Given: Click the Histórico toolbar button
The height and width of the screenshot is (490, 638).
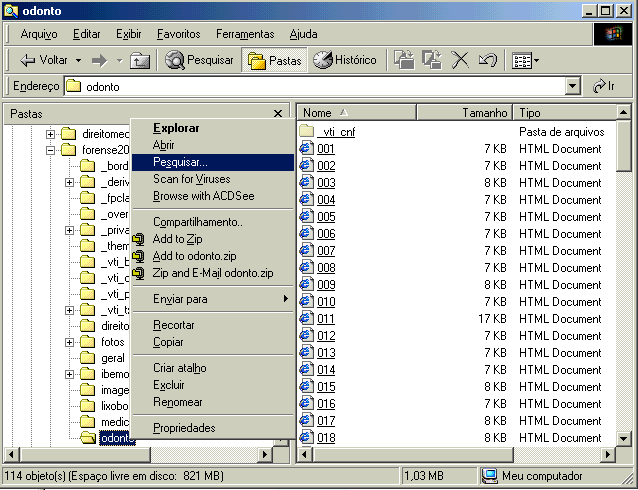Looking at the screenshot, I should (344, 60).
